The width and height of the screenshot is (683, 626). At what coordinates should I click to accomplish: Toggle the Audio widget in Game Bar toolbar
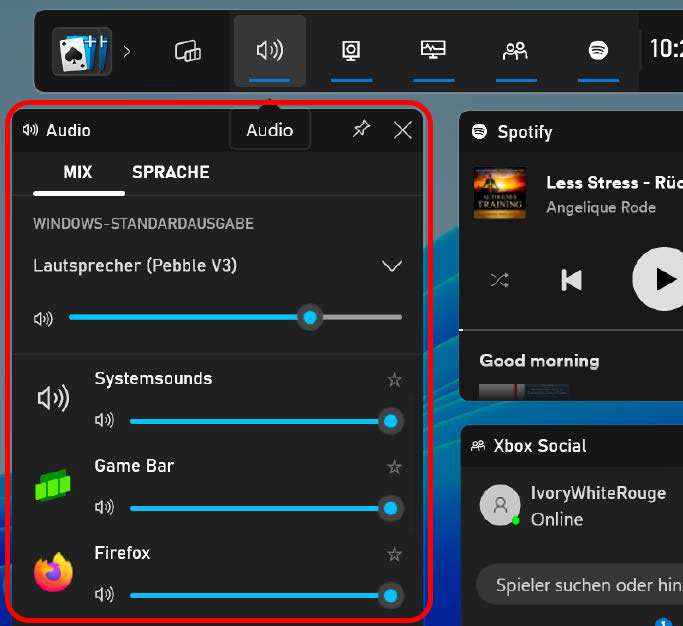pos(269,50)
